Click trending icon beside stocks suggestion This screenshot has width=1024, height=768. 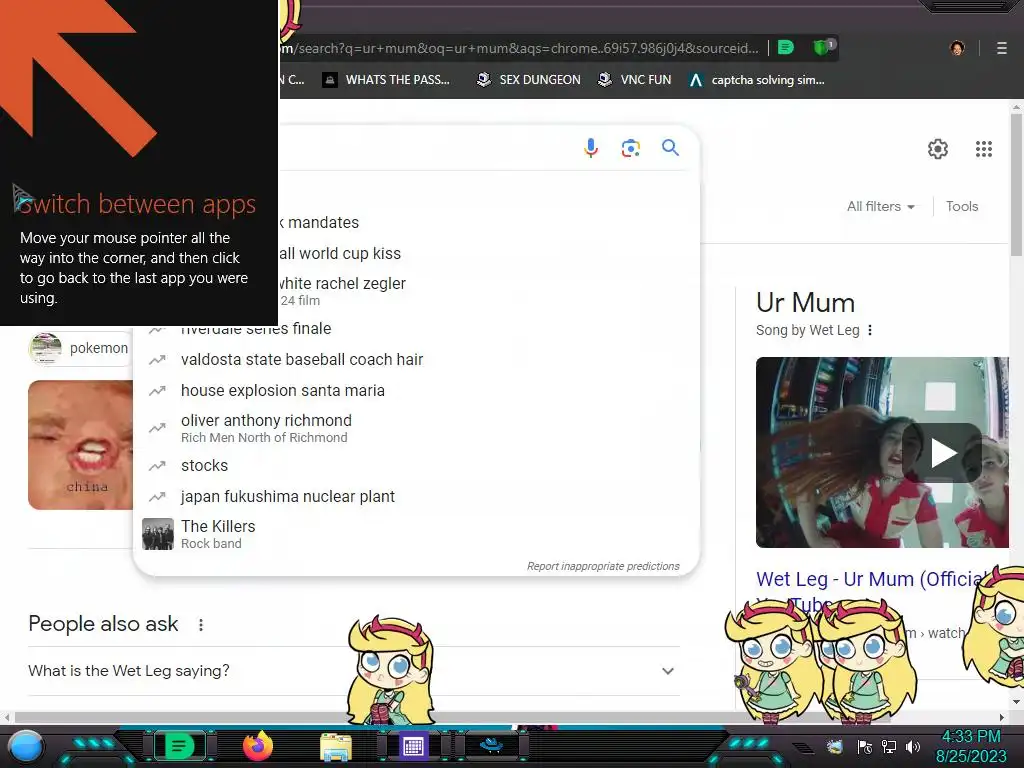[157, 466]
